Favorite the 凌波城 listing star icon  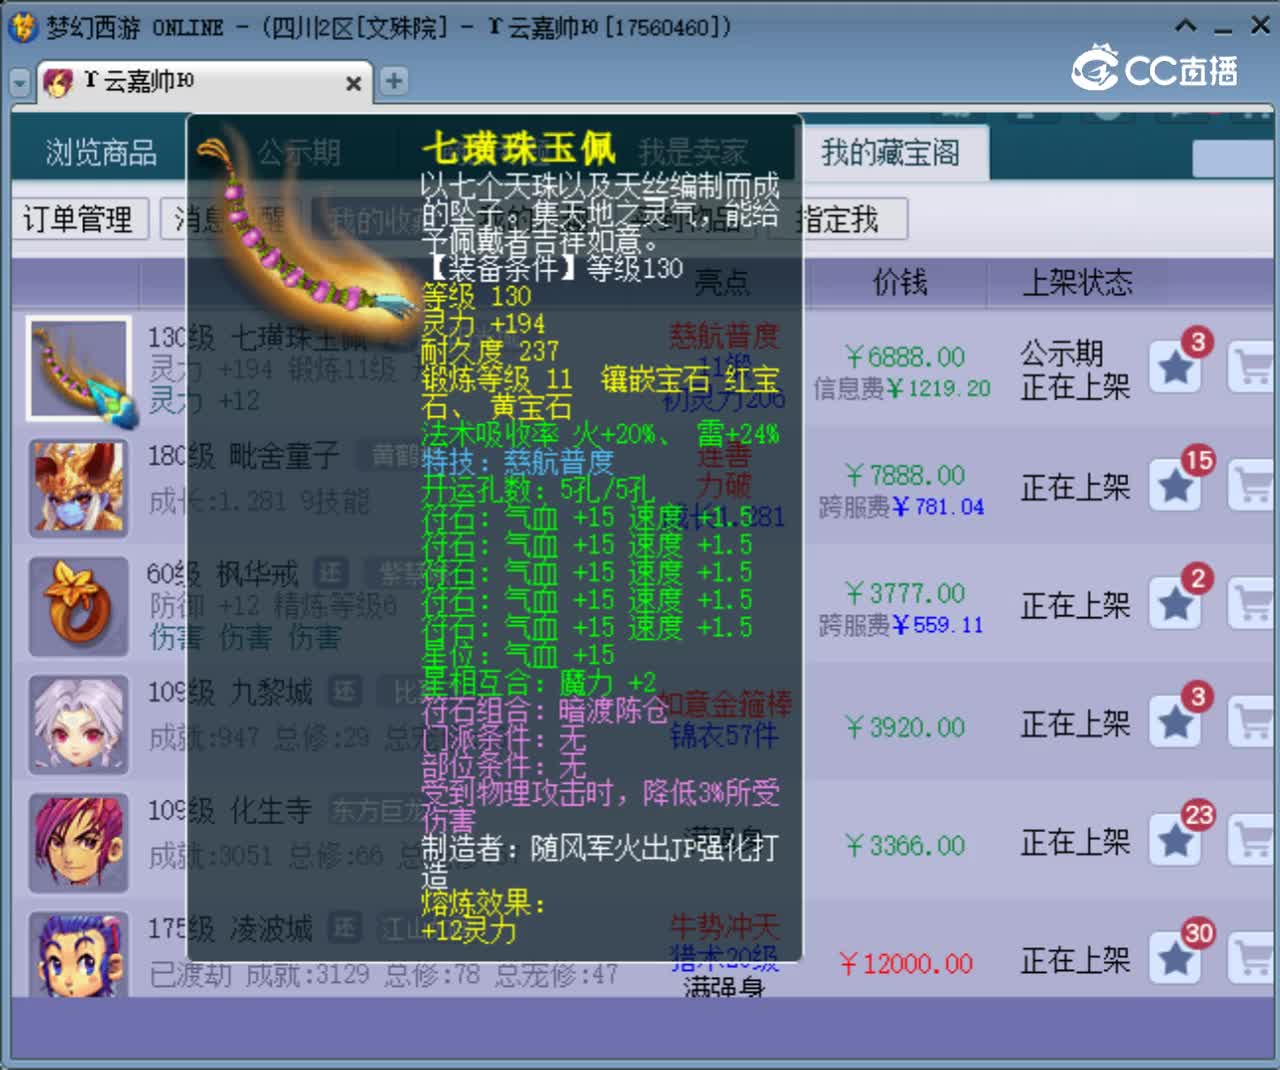tap(1176, 960)
